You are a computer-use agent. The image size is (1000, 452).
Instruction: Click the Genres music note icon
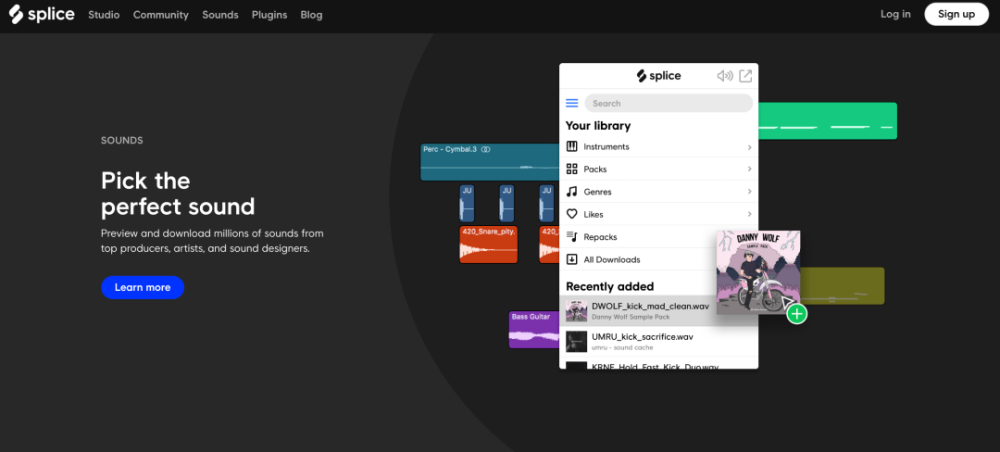click(x=572, y=191)
